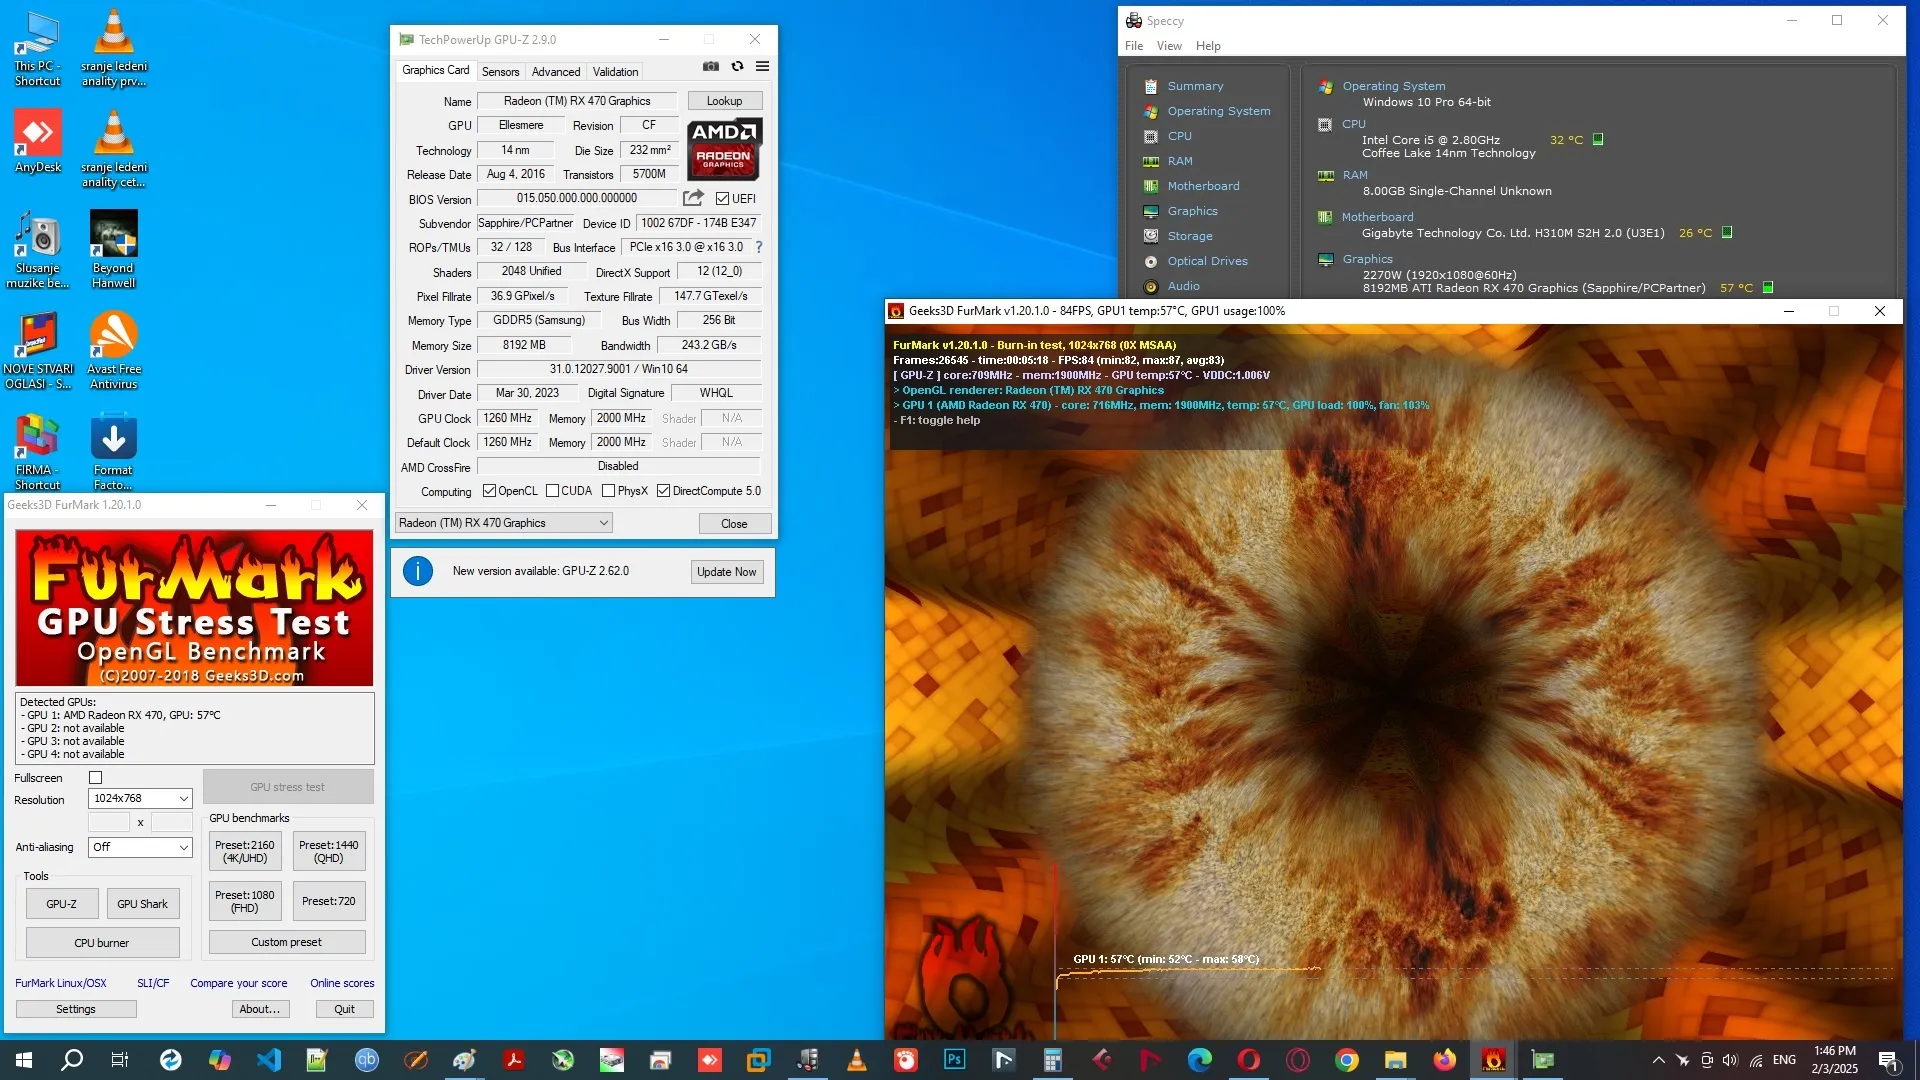Open Summary section icon in Speccy
1920x1080 pixels.
coord(1151,86)
